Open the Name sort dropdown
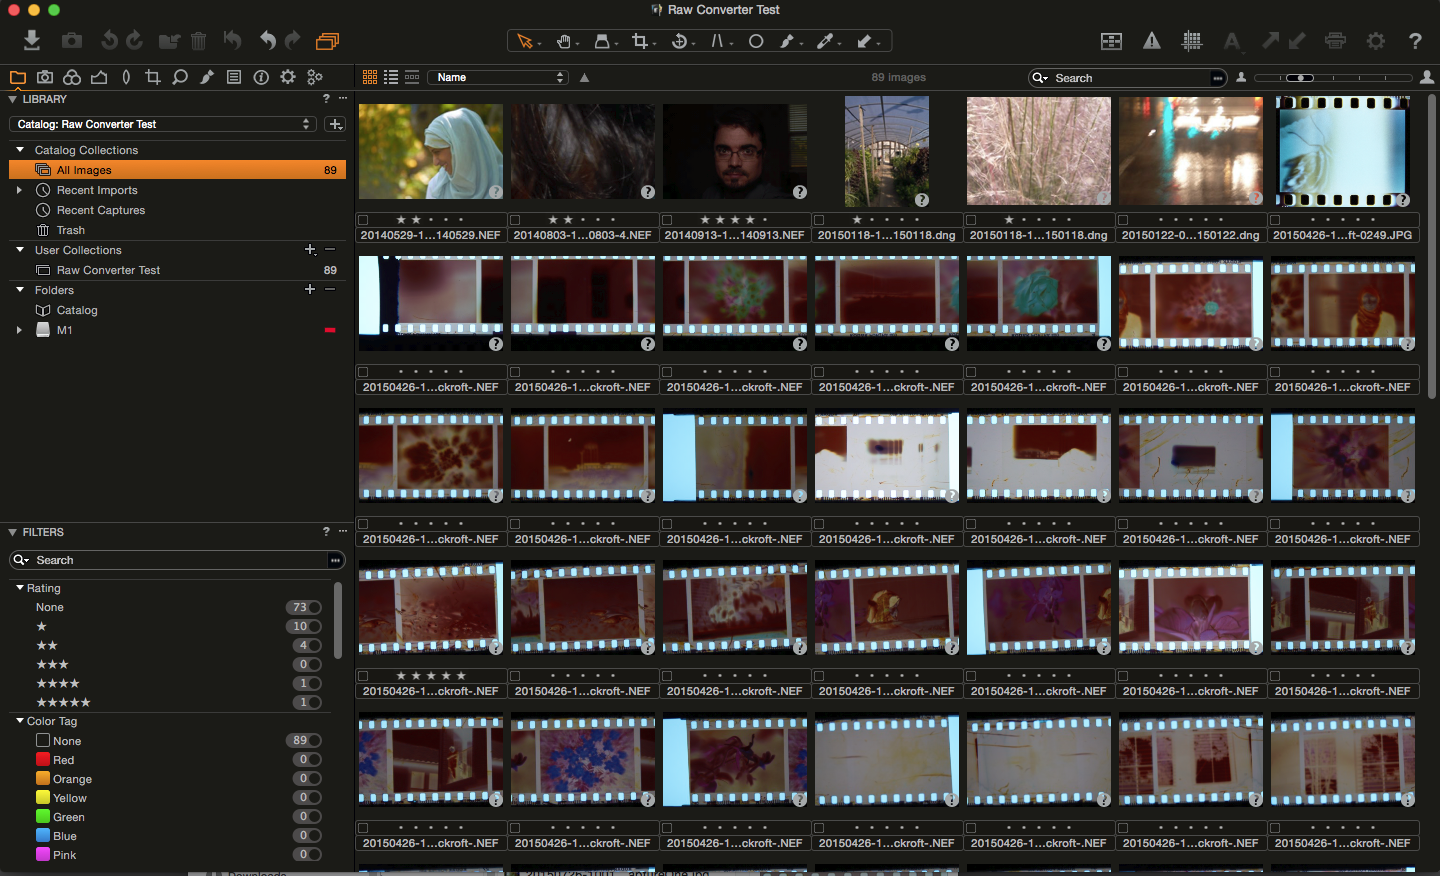The image size is (1440, 876). click(498, 77)
